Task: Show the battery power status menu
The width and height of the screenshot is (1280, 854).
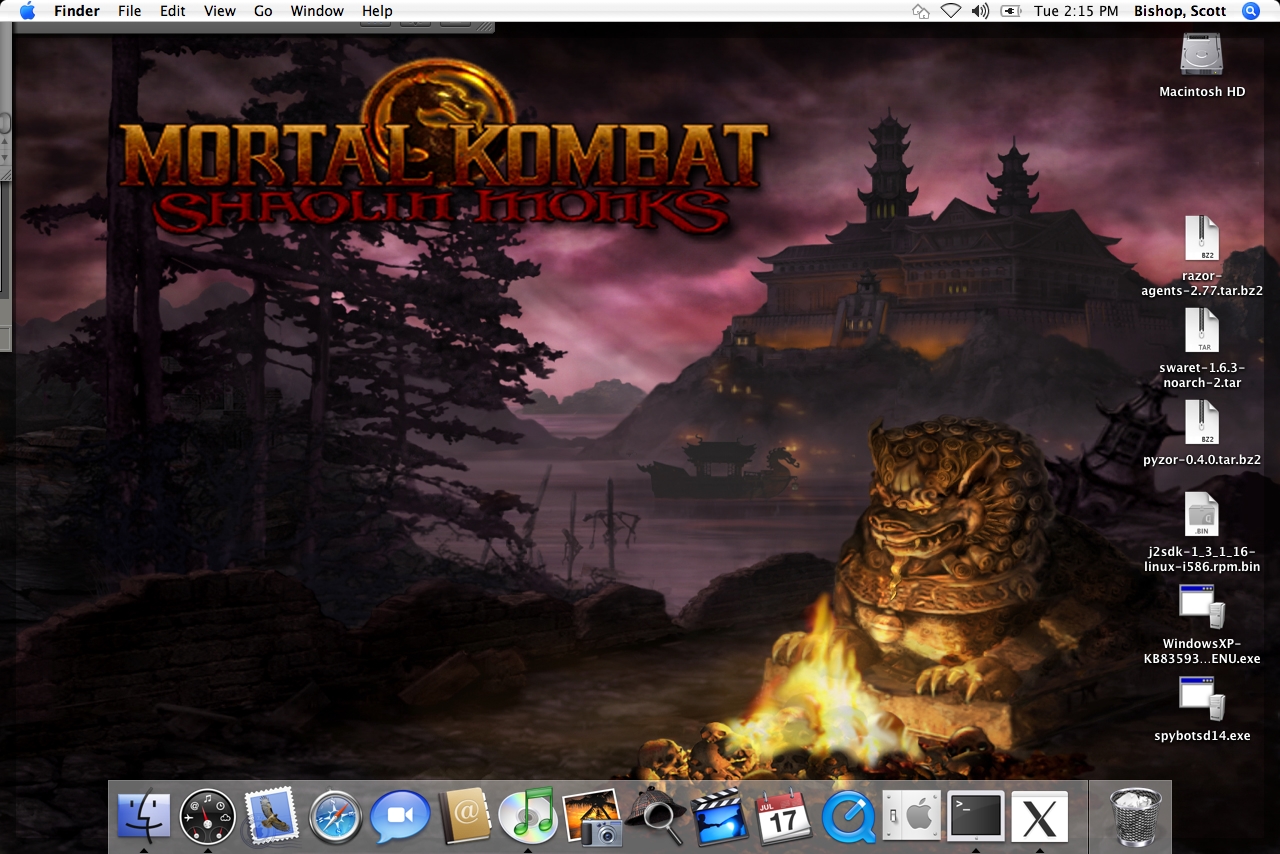Action: pyautogui.click(x=1011, y=11)
